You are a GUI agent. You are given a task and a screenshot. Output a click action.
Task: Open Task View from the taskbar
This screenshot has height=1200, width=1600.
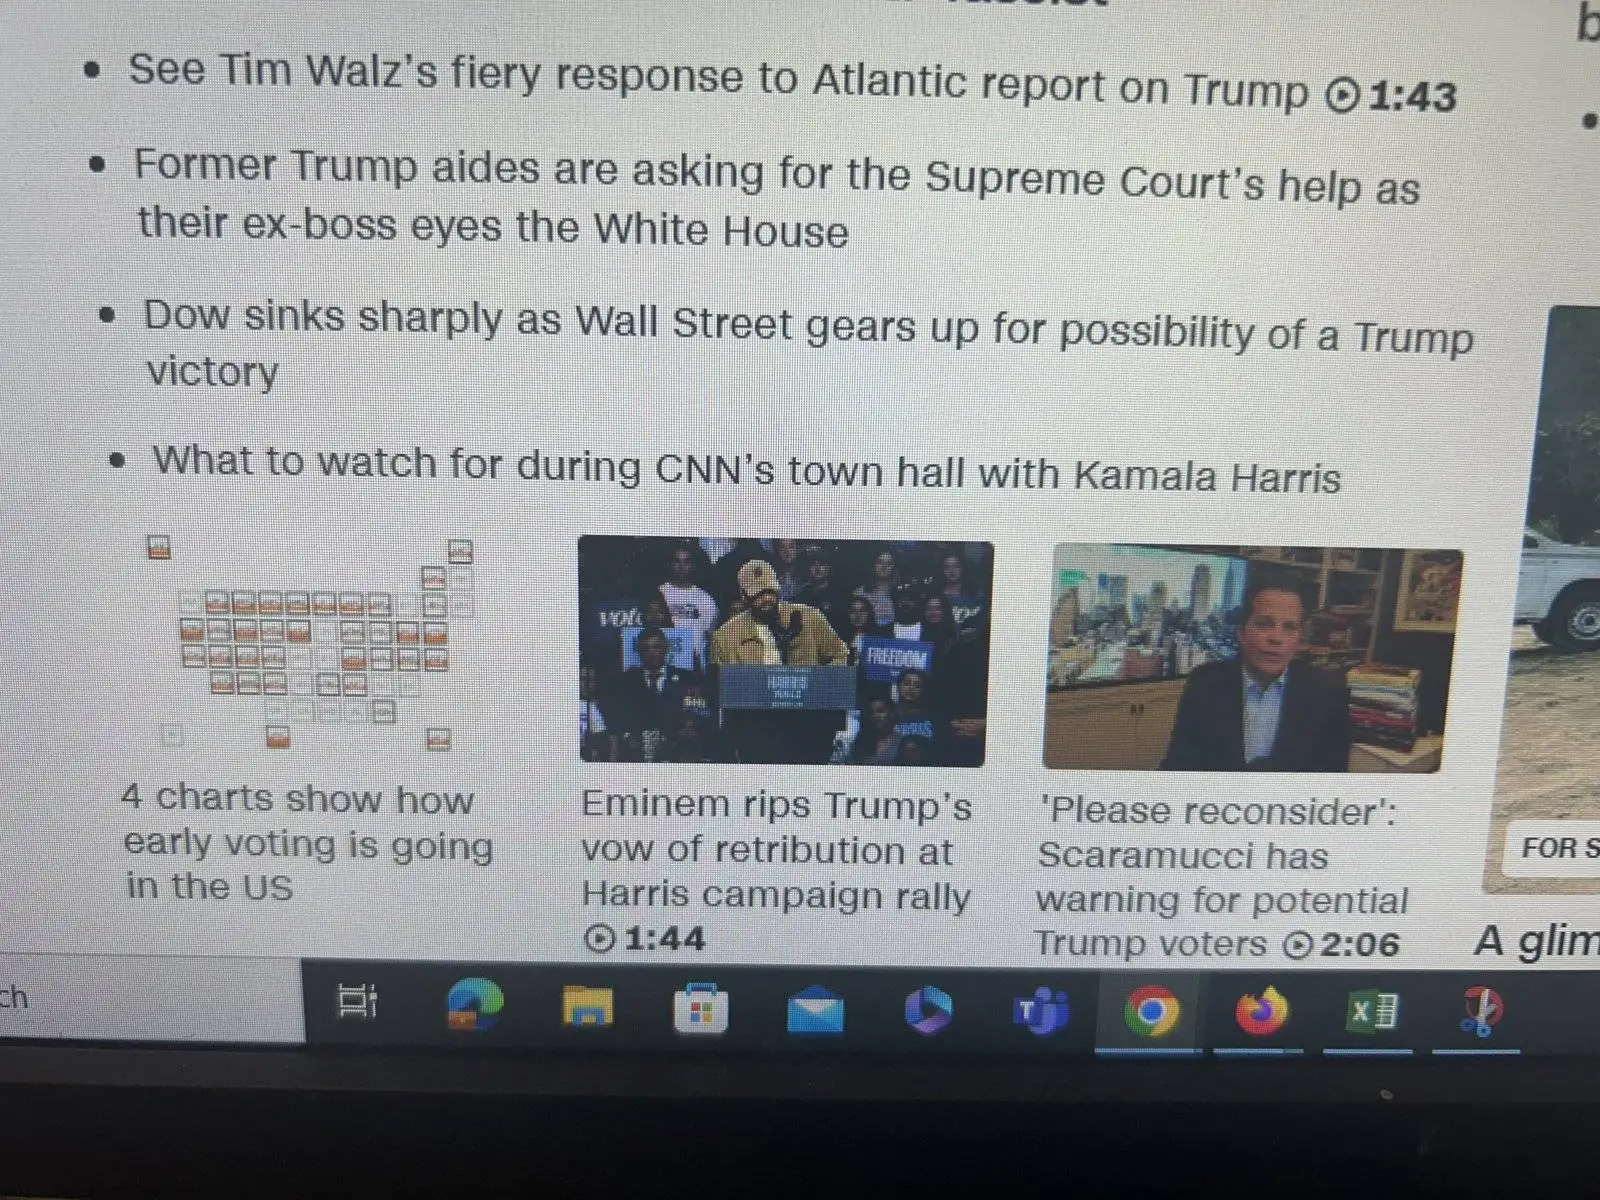[x=358, y=1001]
